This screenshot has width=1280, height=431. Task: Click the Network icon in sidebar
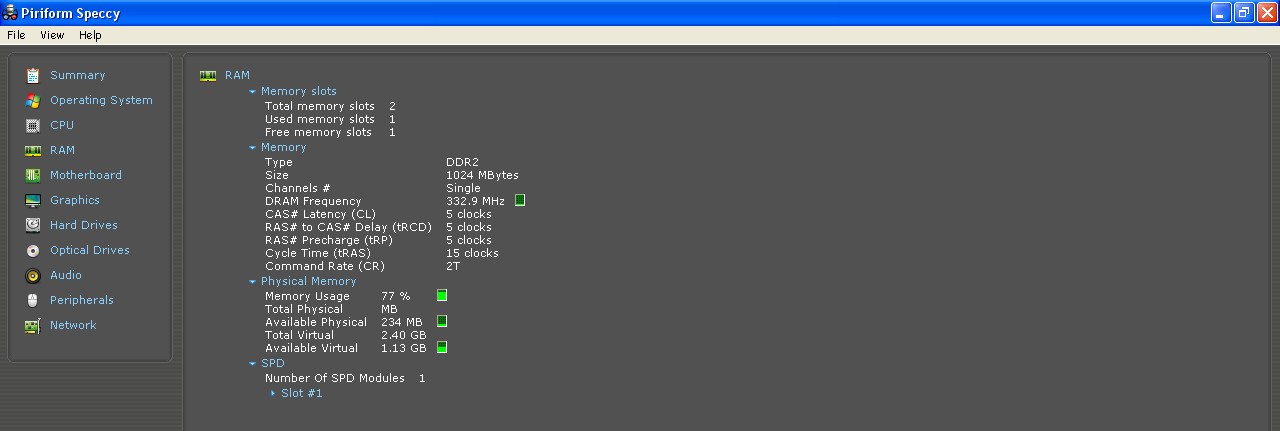point(33,325)
